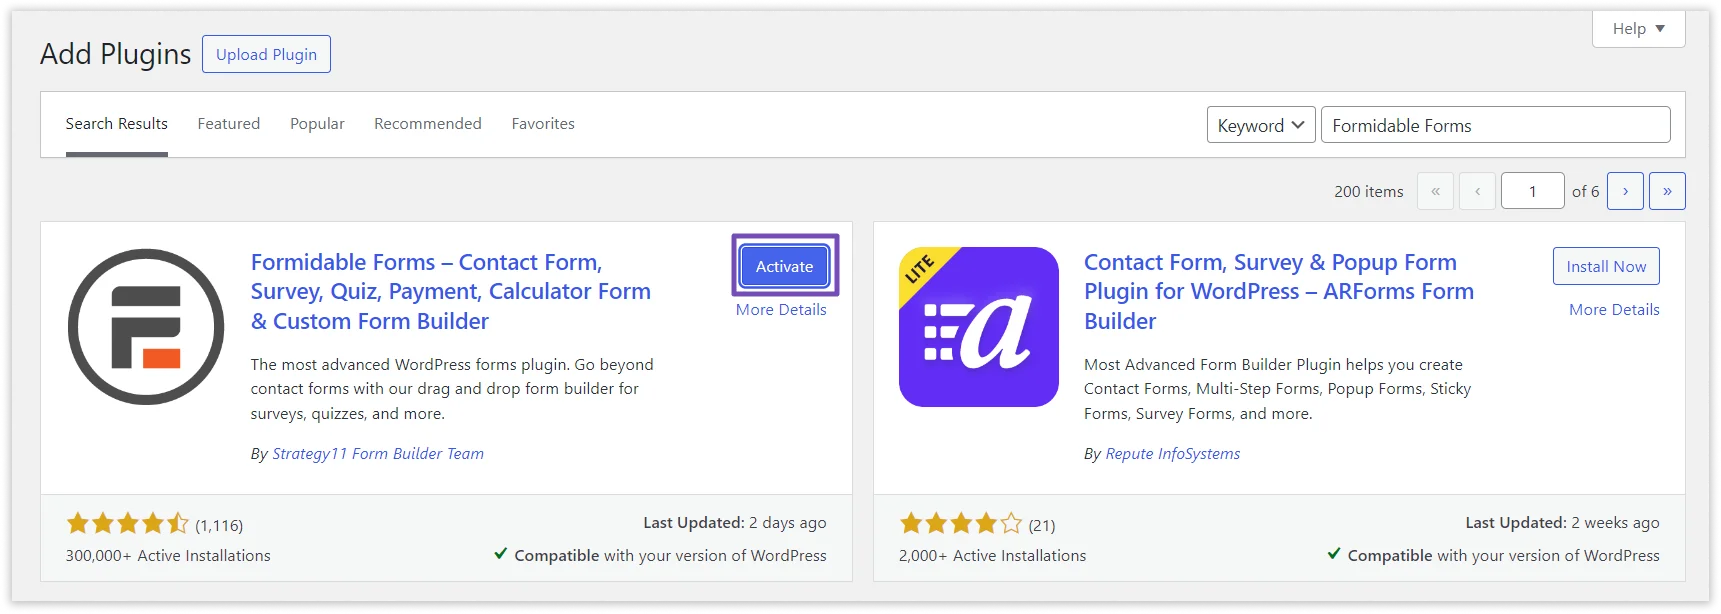The width and height of the screenshot is (1721, 614).
Task: Jump to last page of results
Action: click(x=1667, y=191)
